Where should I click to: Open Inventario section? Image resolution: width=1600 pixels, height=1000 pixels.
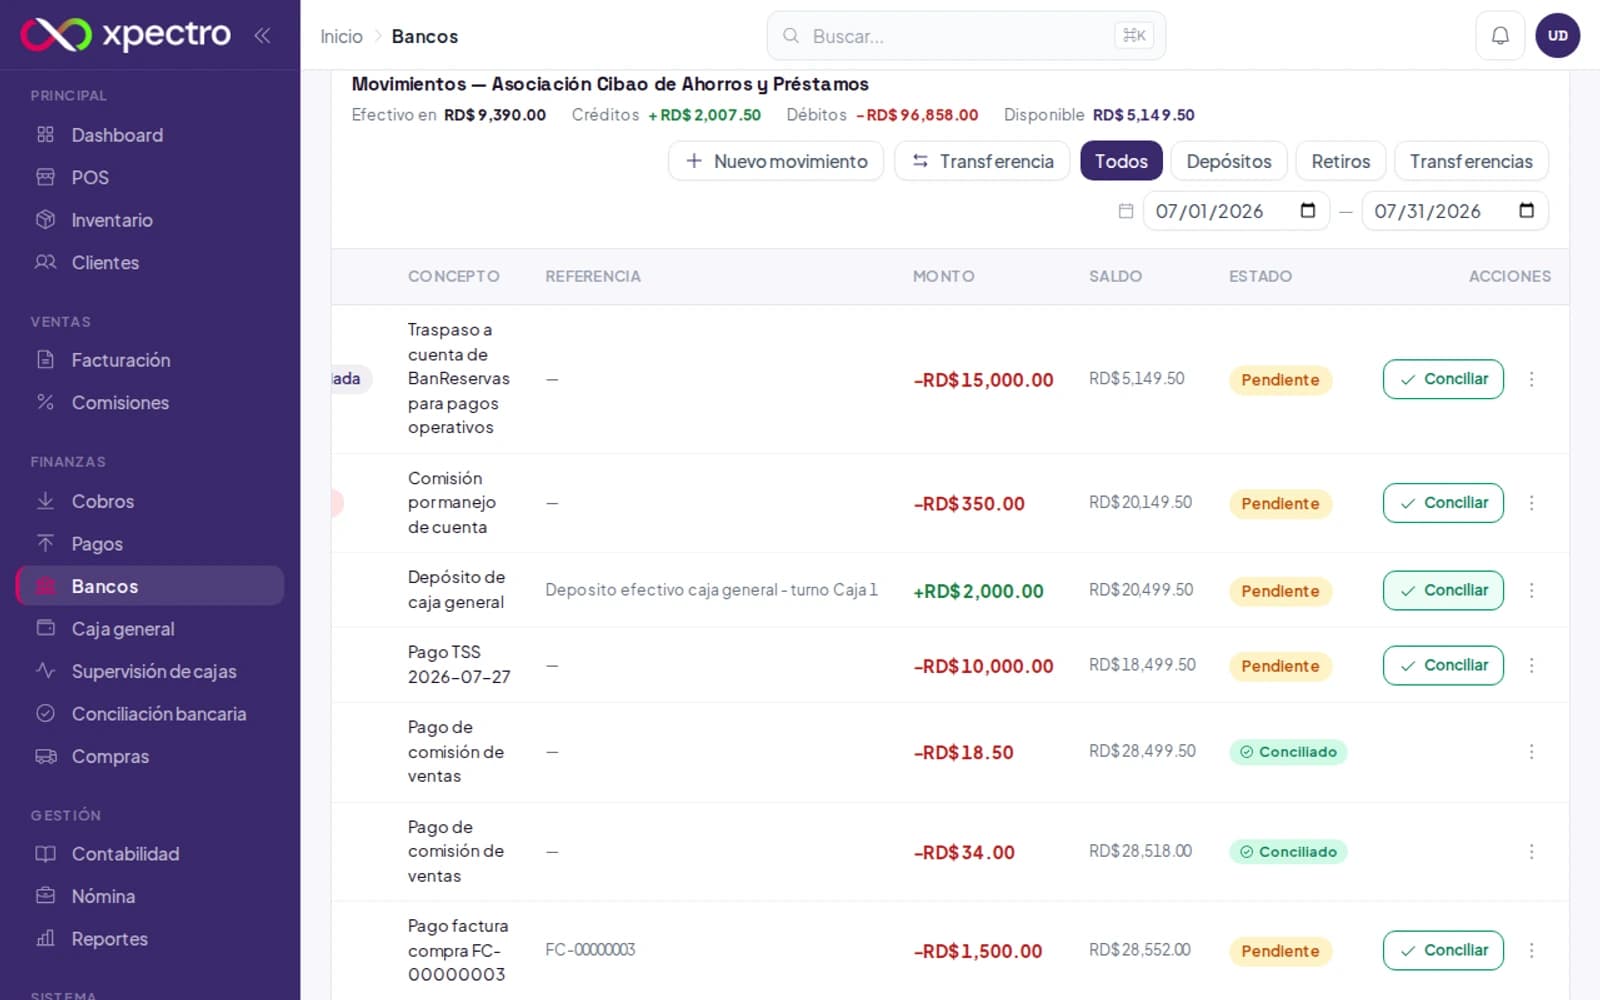click(150, 220)
